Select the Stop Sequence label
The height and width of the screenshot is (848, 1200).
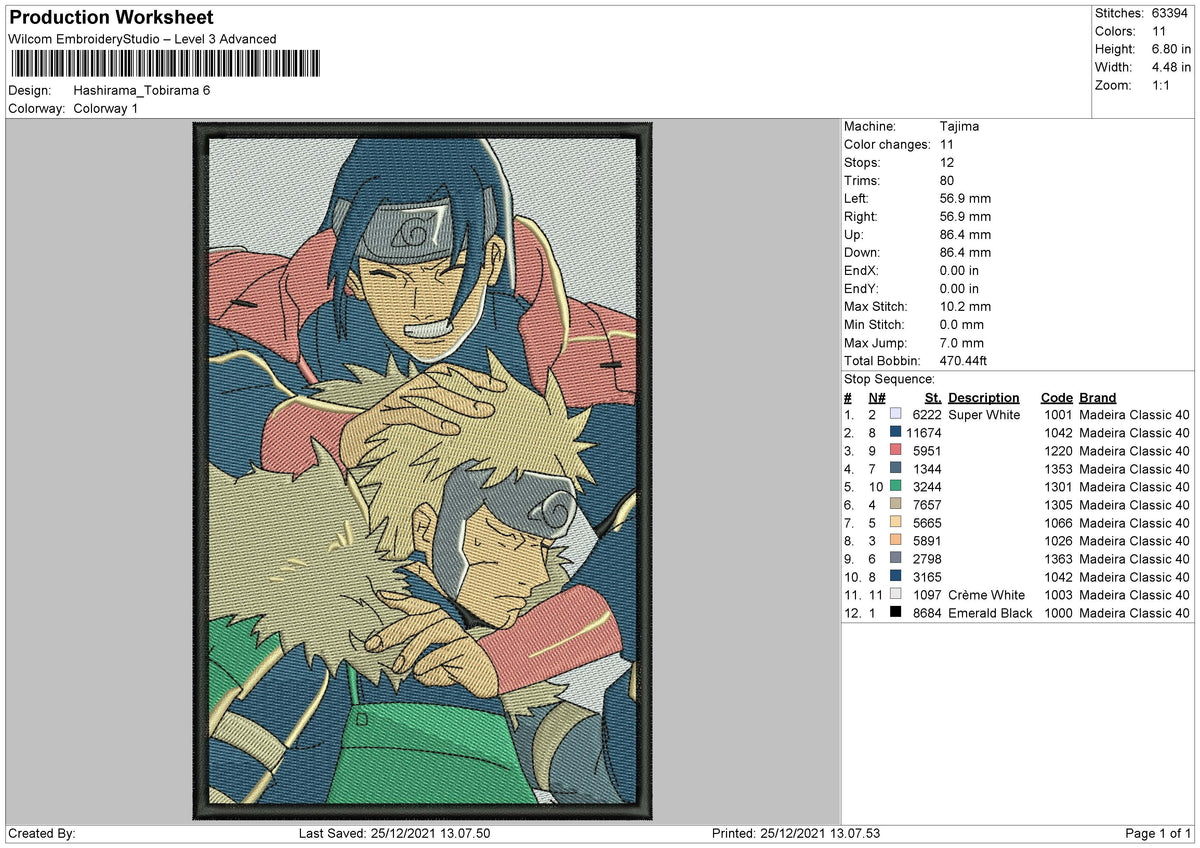pos(889,379)
